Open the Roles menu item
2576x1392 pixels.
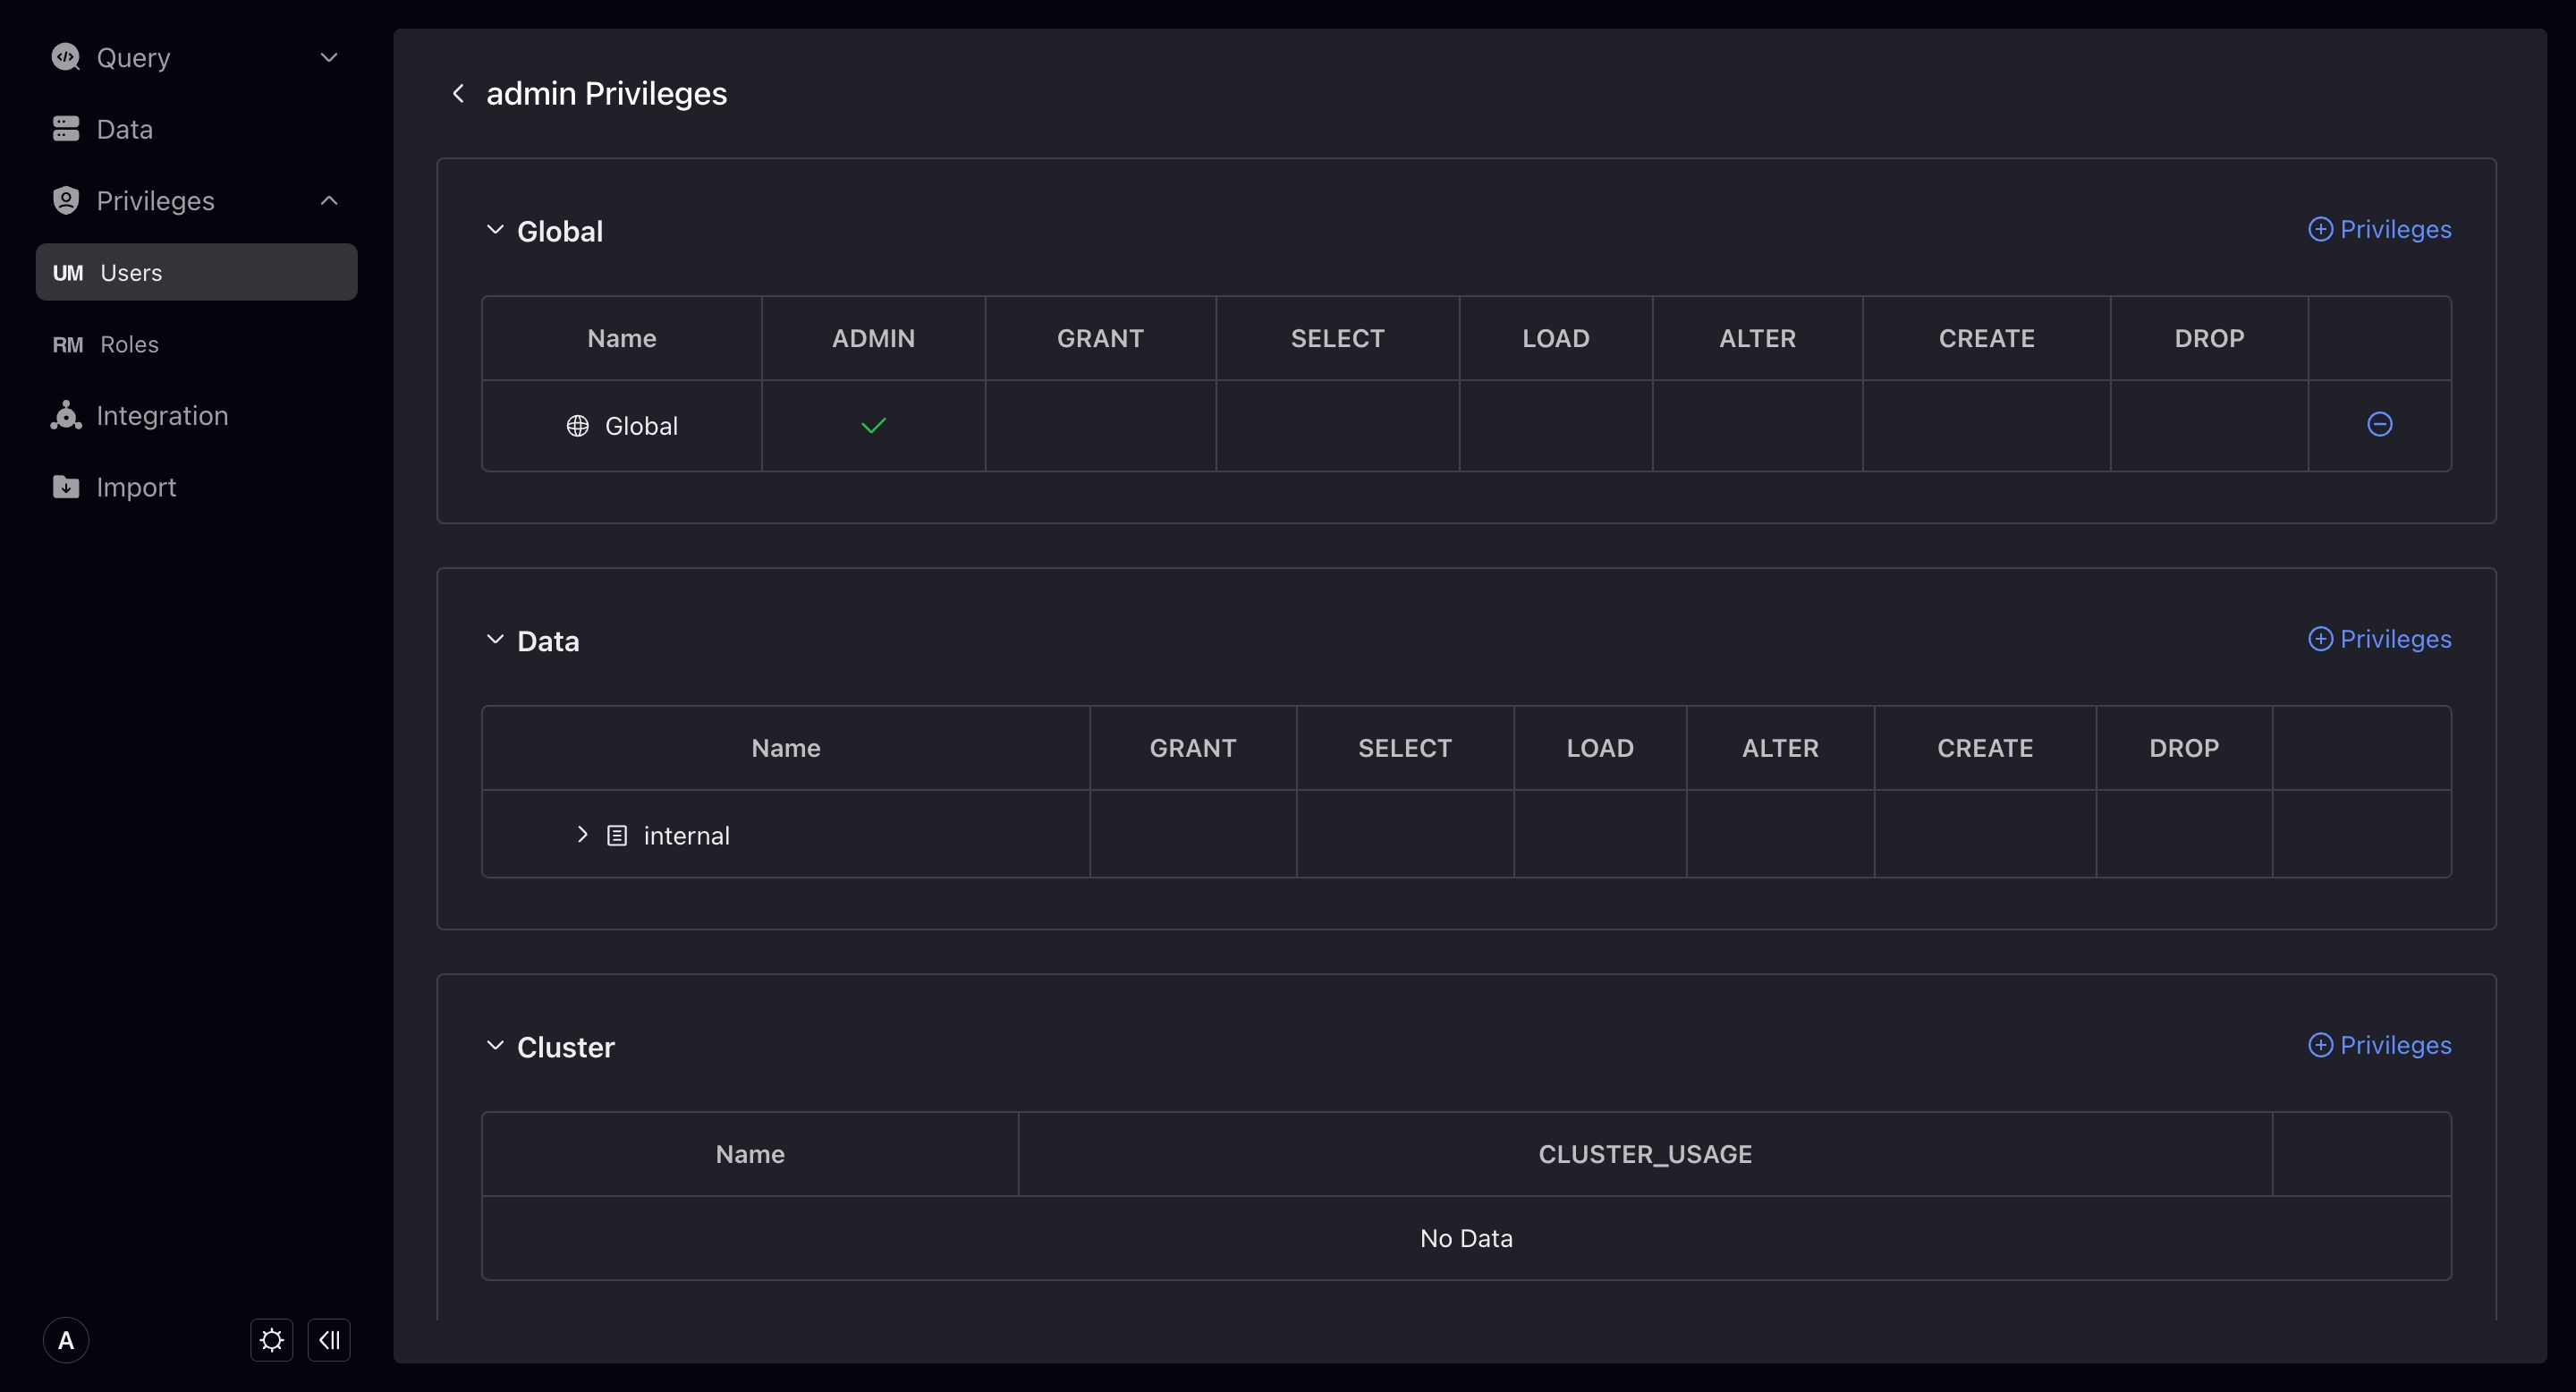(x=129, y=344)
